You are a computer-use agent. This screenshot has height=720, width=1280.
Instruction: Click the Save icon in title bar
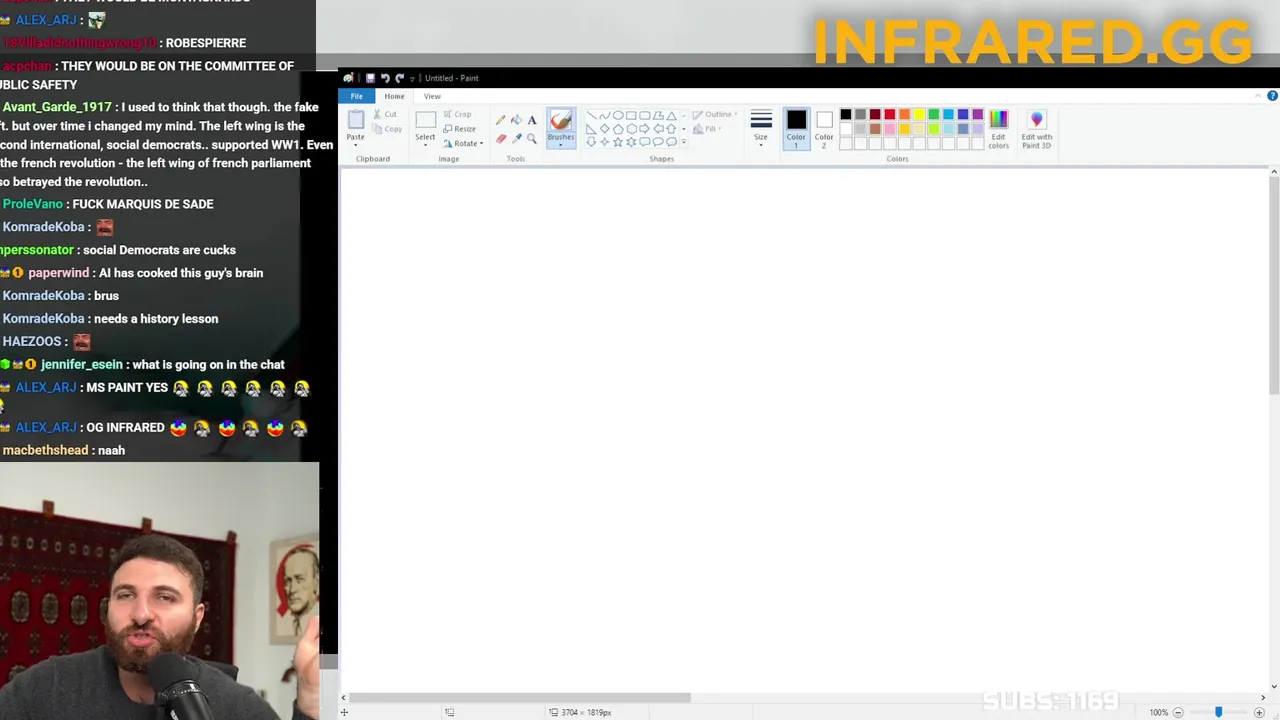click(x=370, y=78)
